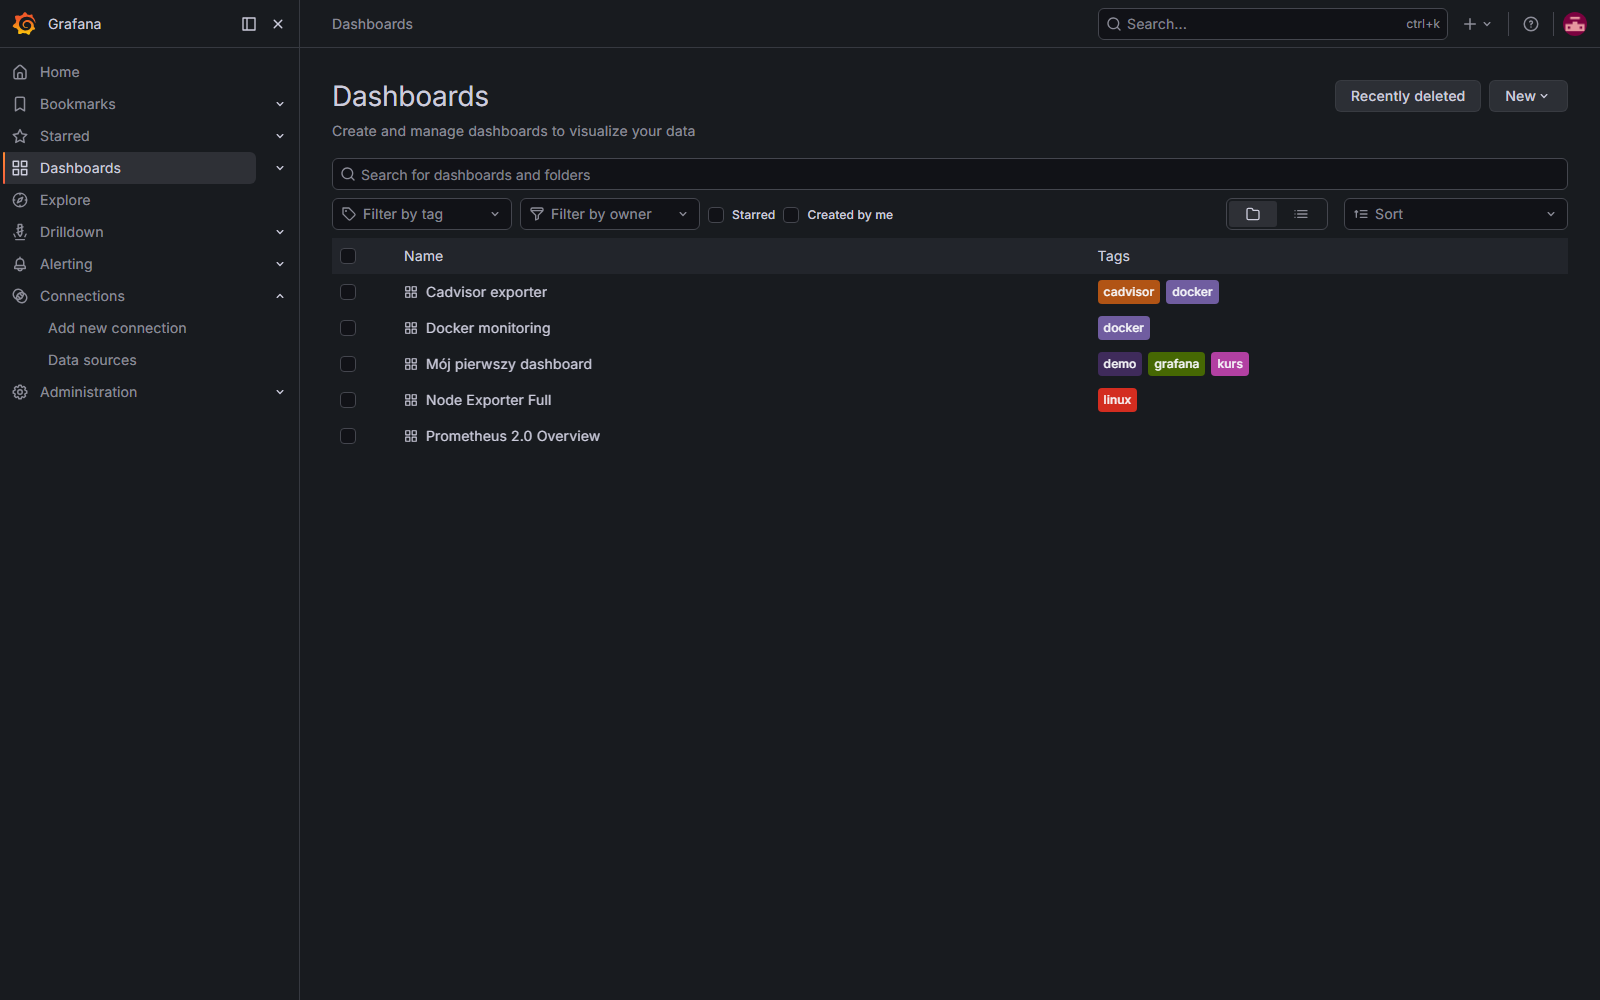Open the Sort dropdown

click(x=1456, y=214)
